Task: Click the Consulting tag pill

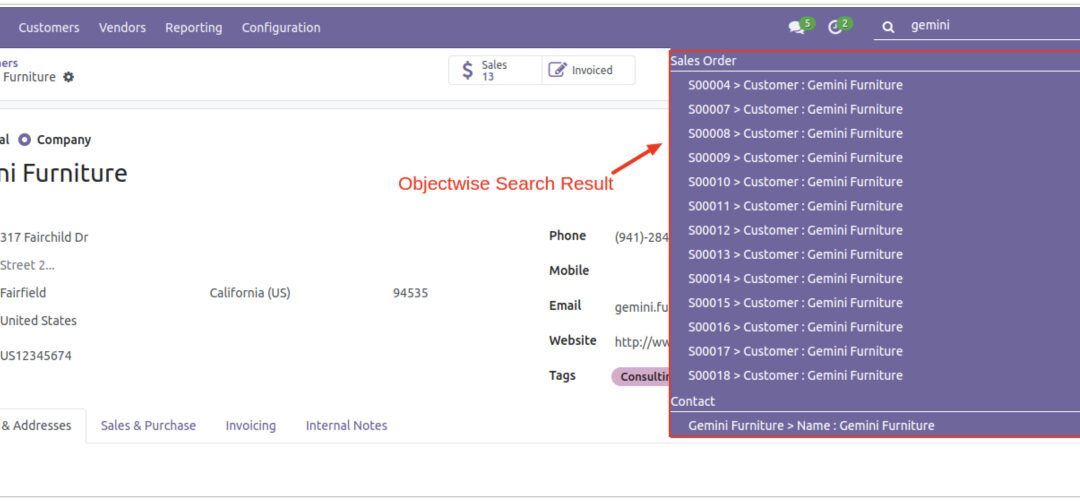Action: click(x=641, y=376)
